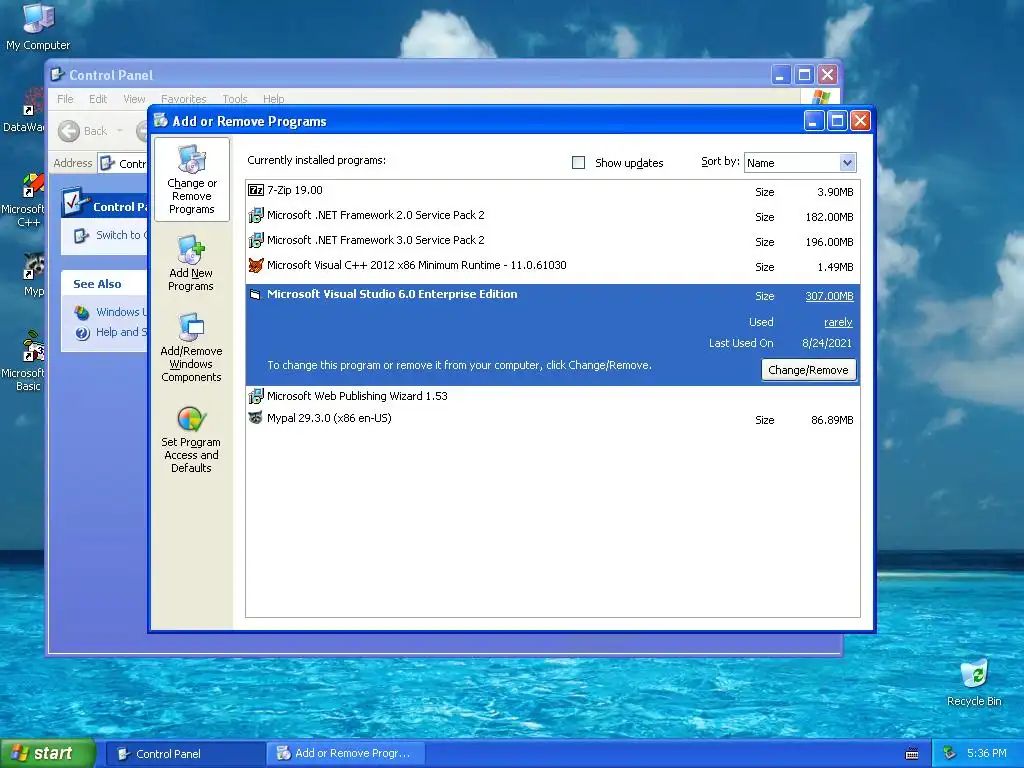The image size is (1024, 768).
Task: Click the Add or Remove Programs title icon
Action: (x=161, y=120)
